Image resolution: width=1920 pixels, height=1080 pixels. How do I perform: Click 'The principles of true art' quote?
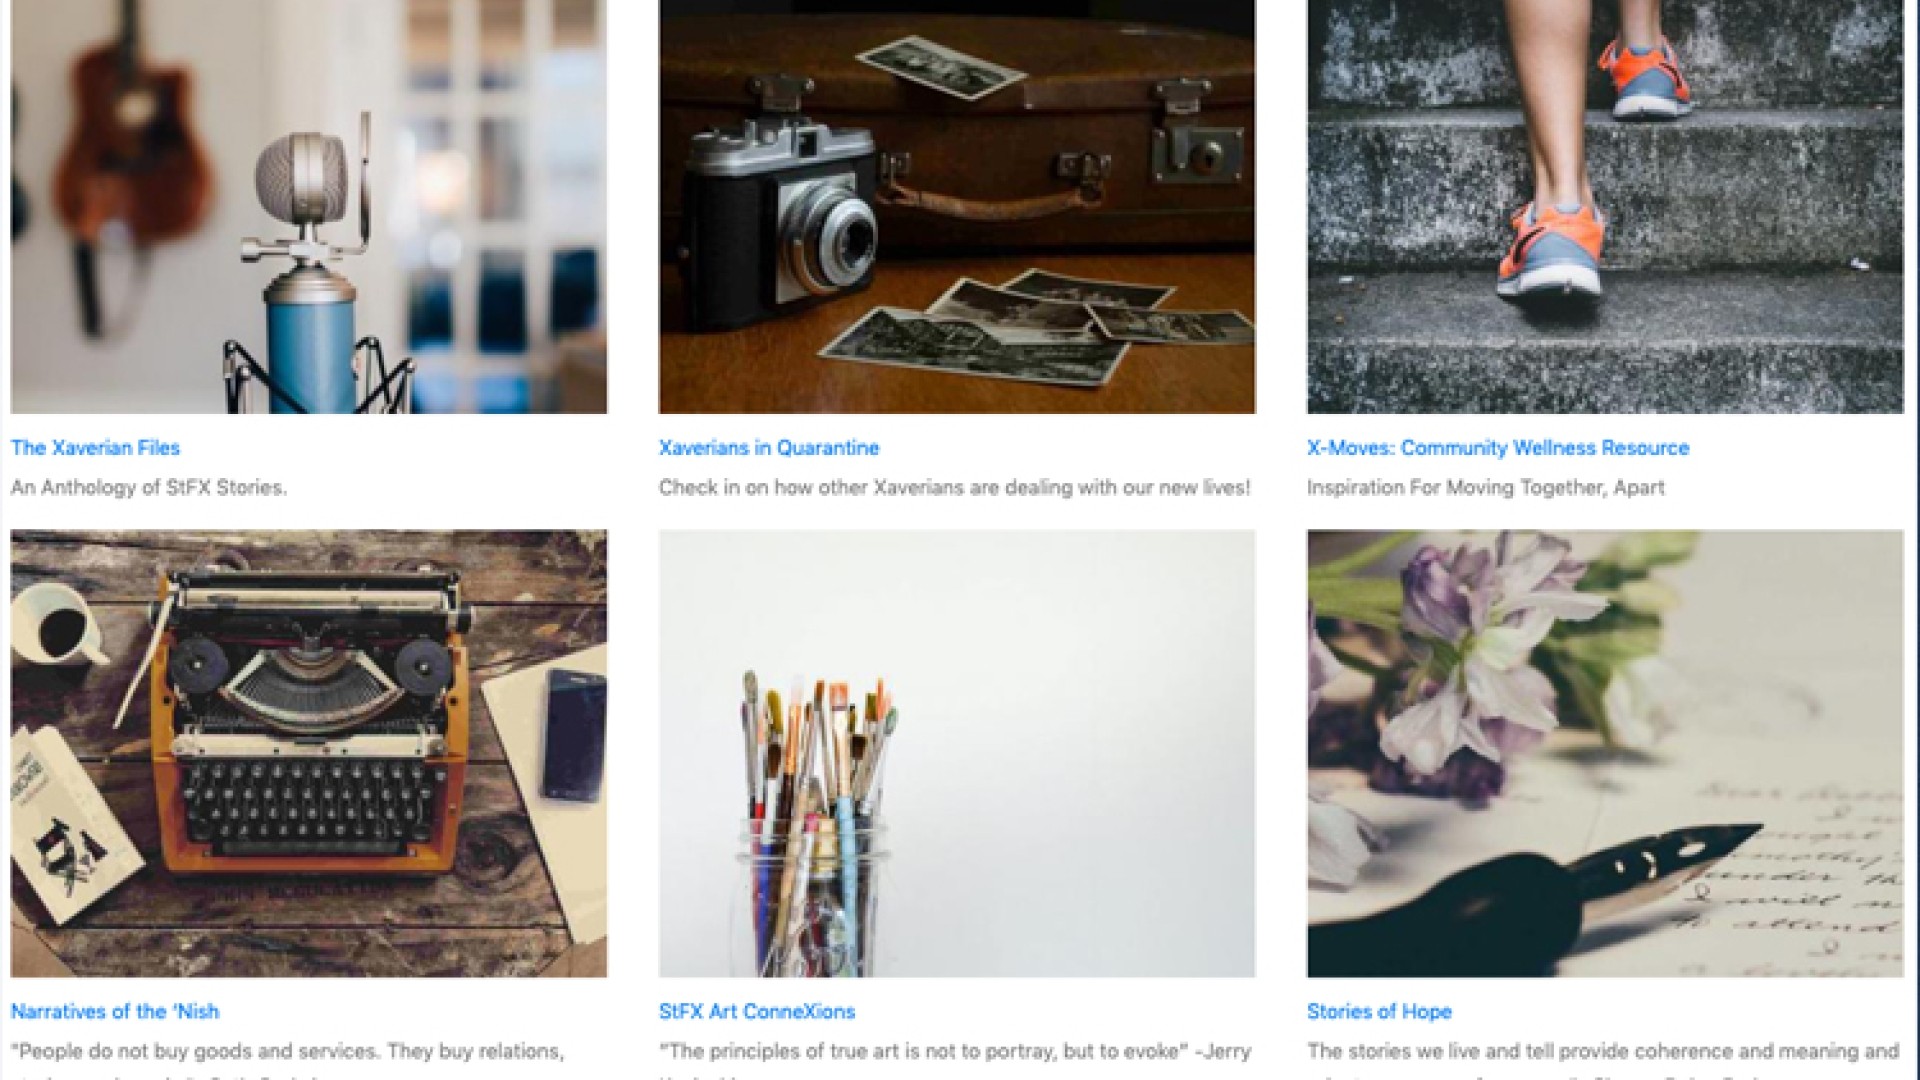point(955,1052)
